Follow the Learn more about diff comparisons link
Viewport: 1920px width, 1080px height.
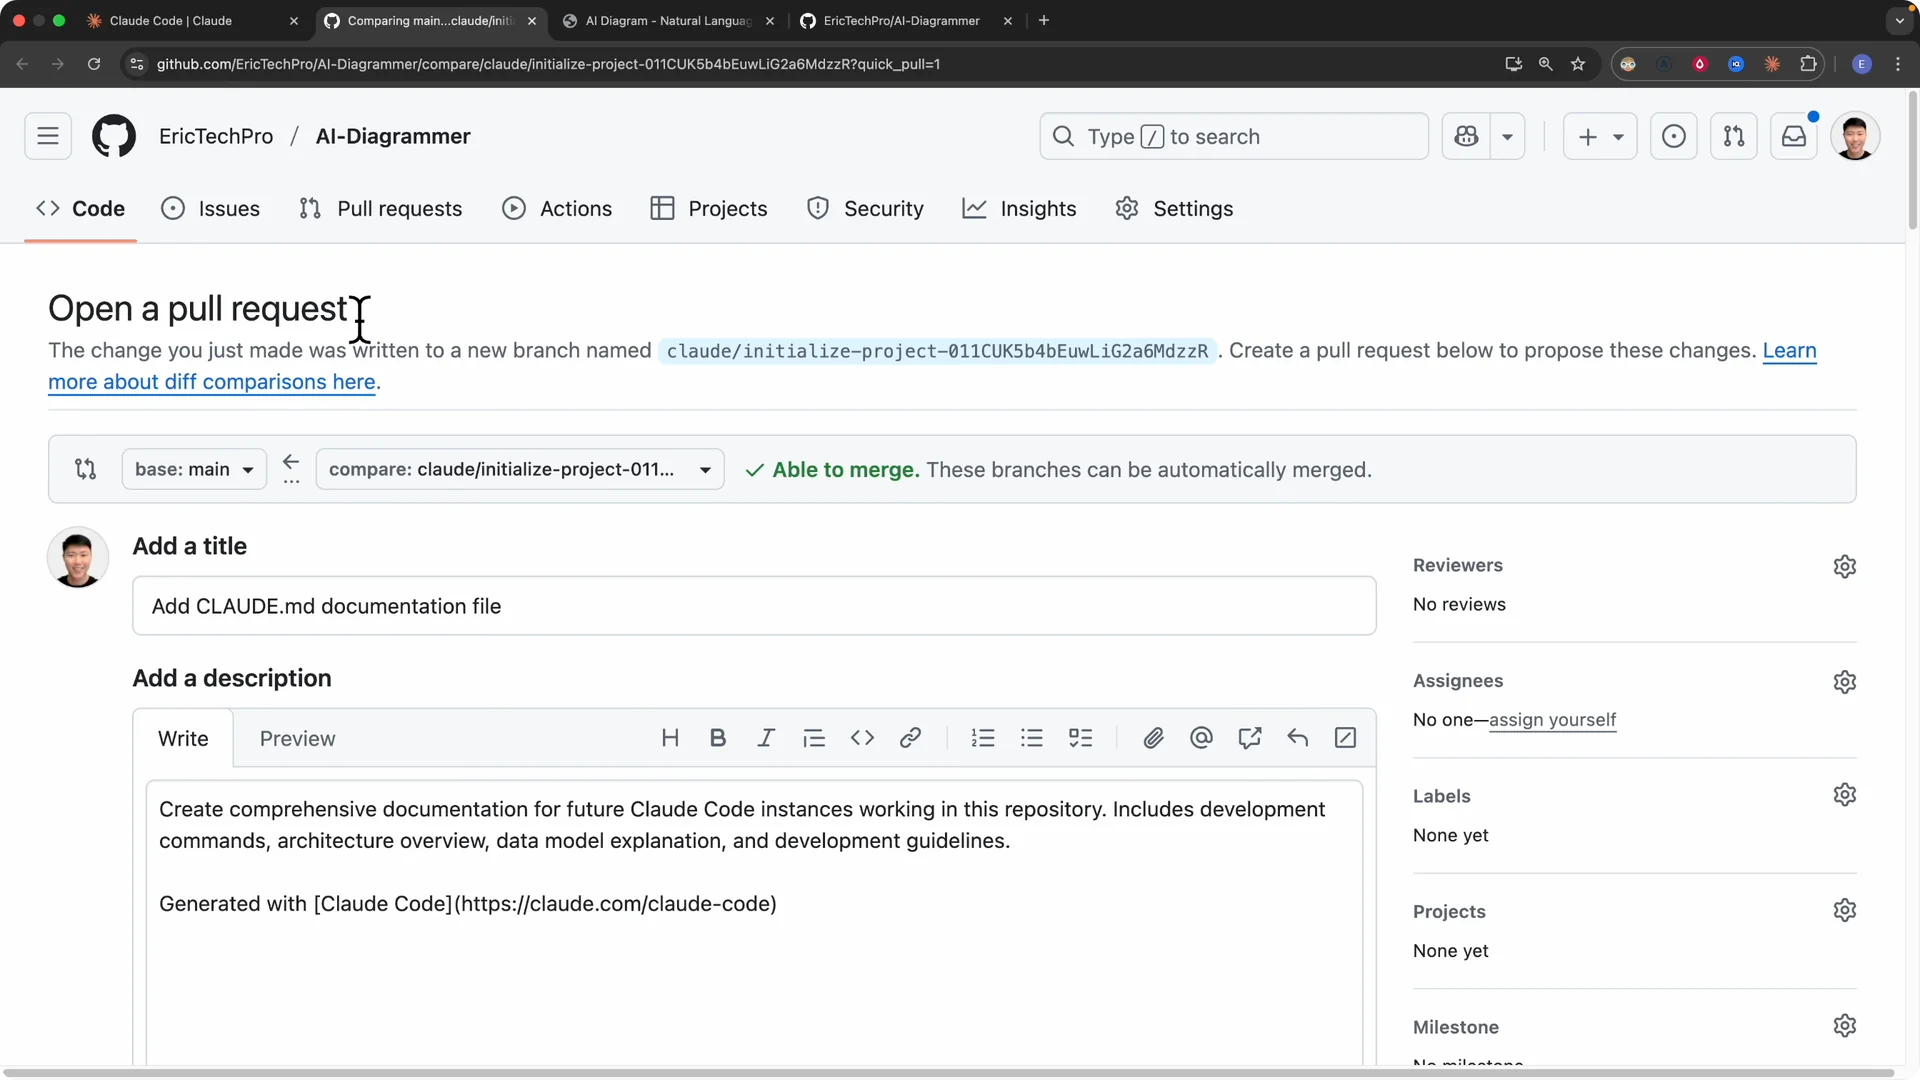coord(212,382)
